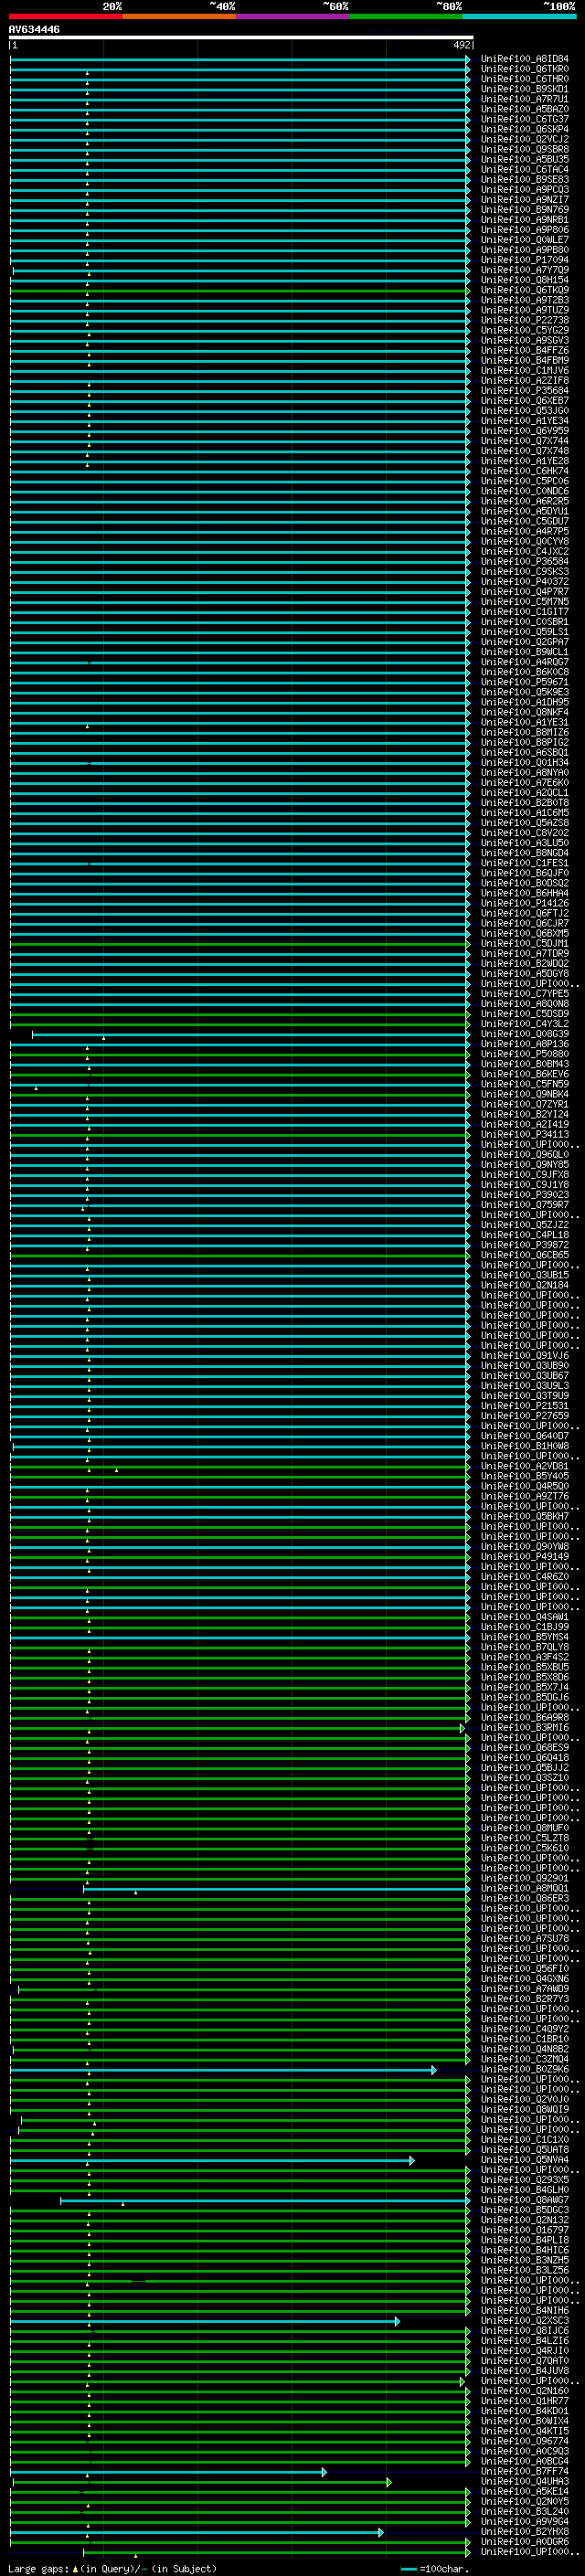Viewport: 585px width, 2576px height.
Task: Click the UniRef100_Q08G39 alignment bar
Action: pyautogui.click(x=250, y=1034)
